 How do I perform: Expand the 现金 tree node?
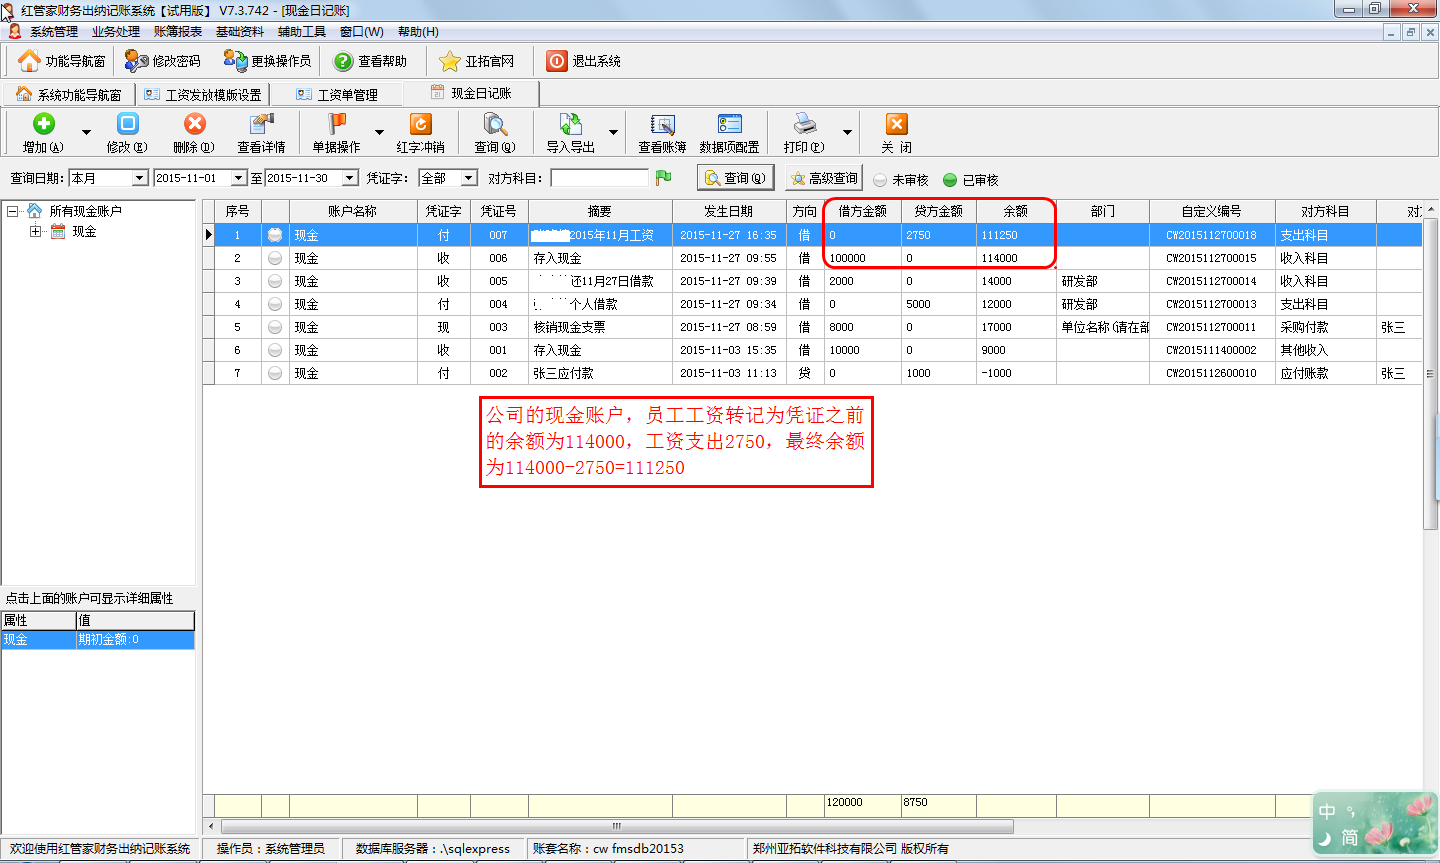[35, 231]
